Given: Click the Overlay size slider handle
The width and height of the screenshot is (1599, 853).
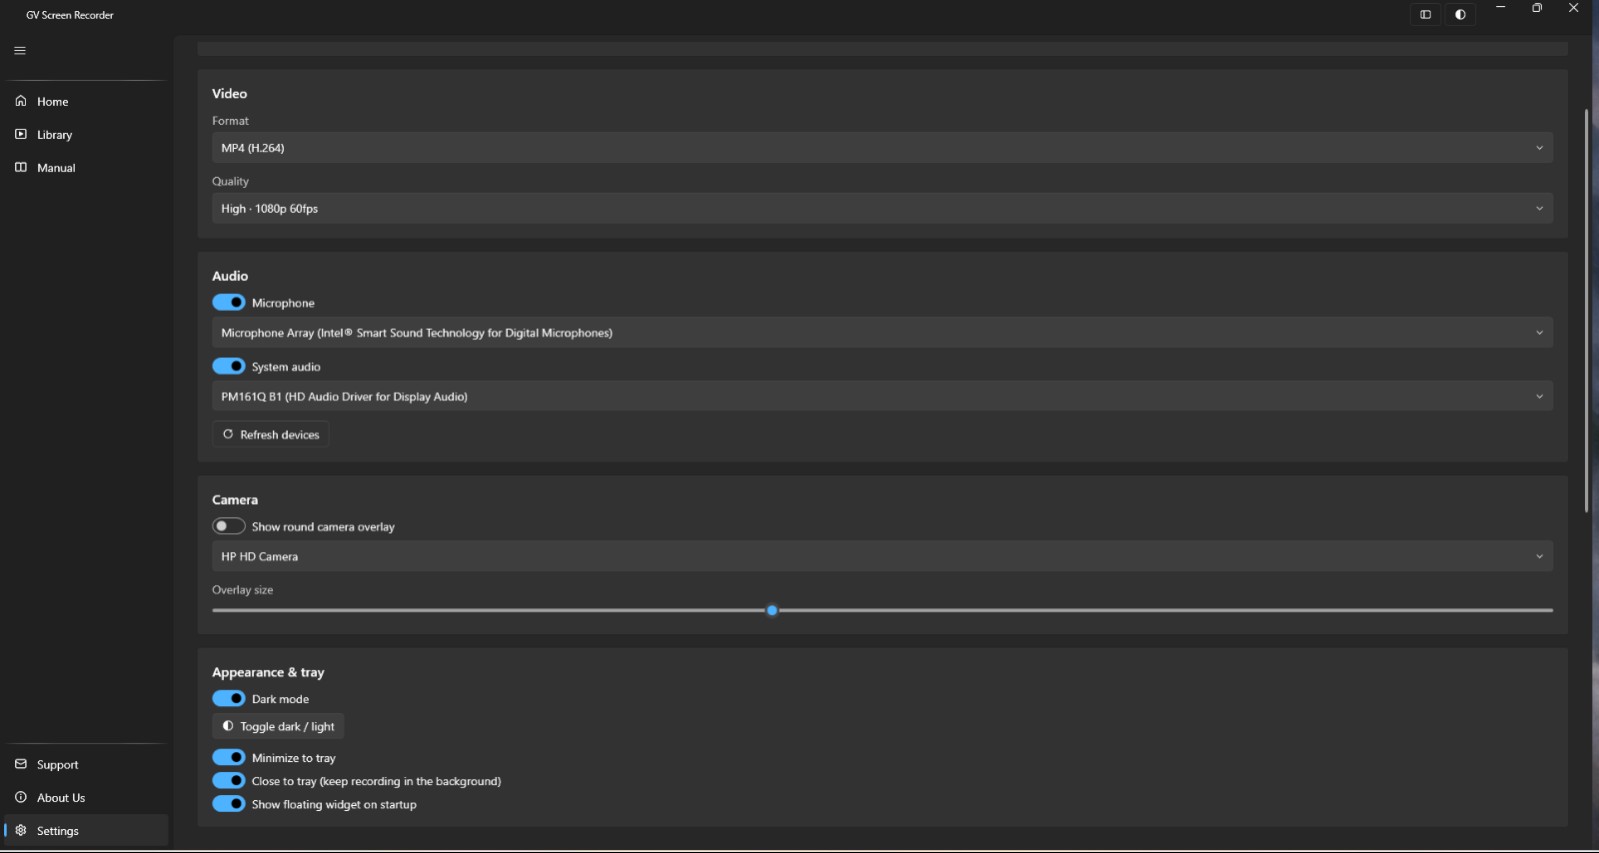Looking at the screenshot, I should [x=772, y=610].
